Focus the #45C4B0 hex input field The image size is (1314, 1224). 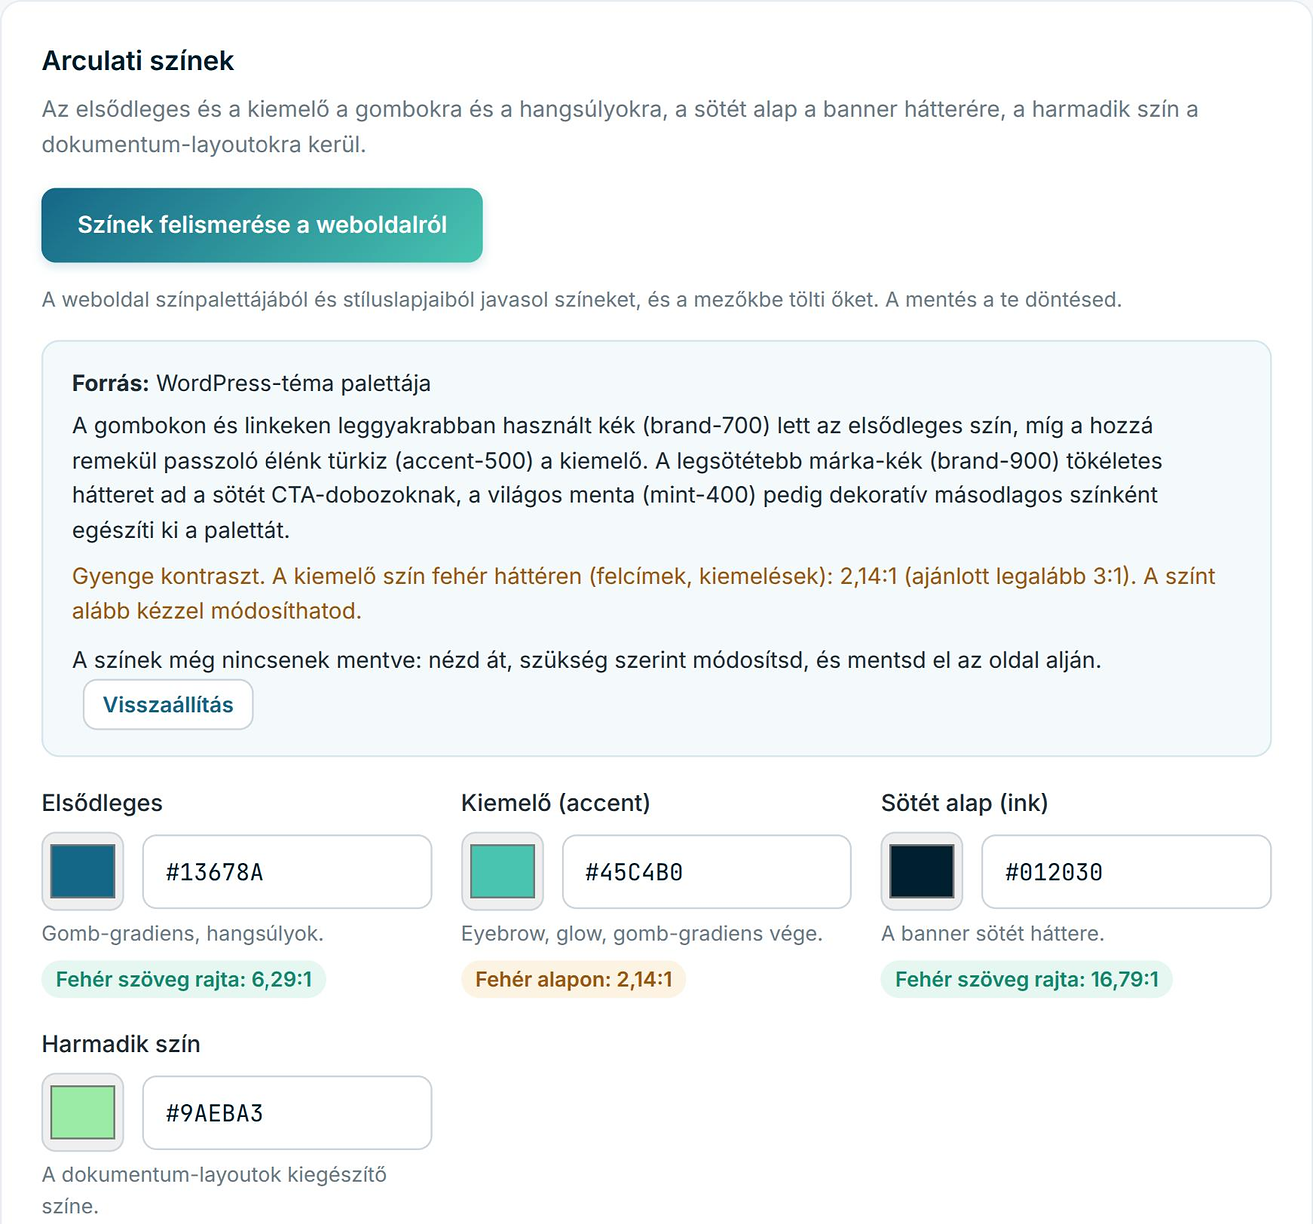tap(707, 872)
